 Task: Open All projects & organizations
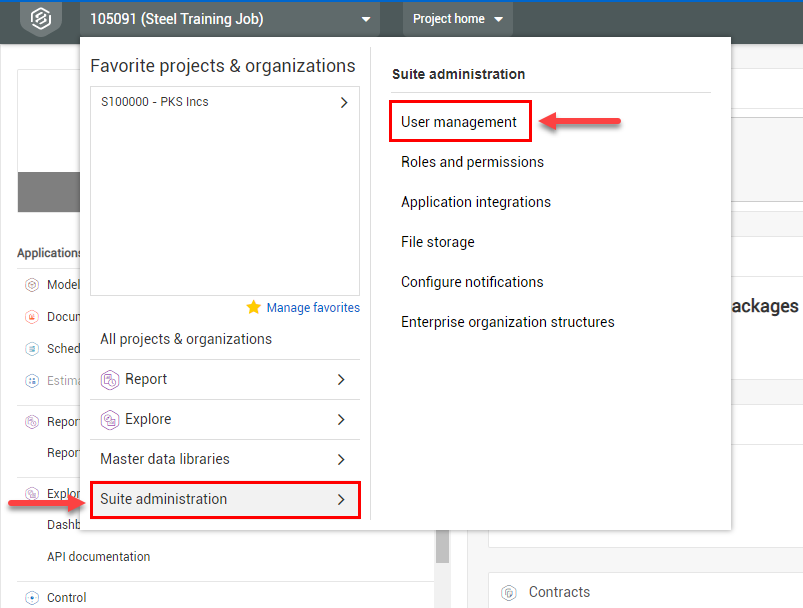(x=186, y=339)
